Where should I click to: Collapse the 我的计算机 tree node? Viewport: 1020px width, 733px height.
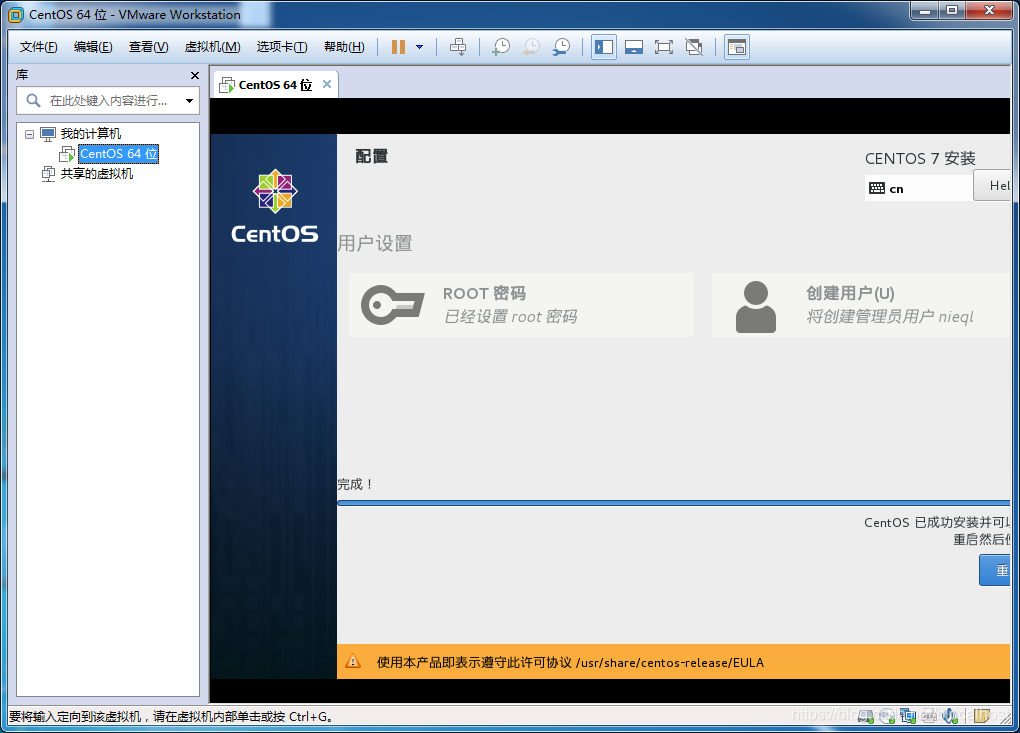pos(29,134)
